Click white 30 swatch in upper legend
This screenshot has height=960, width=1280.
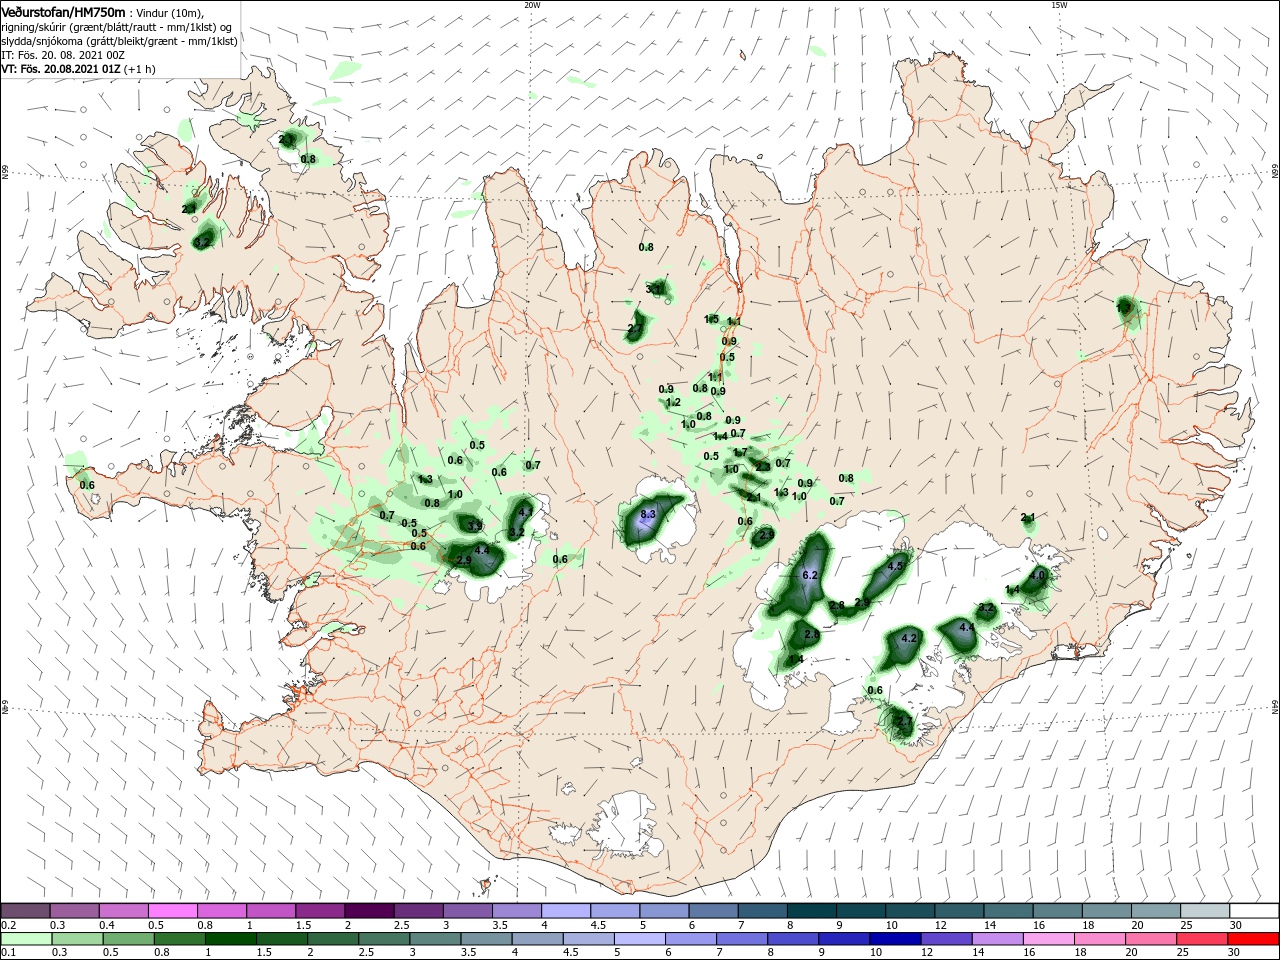1254,911
